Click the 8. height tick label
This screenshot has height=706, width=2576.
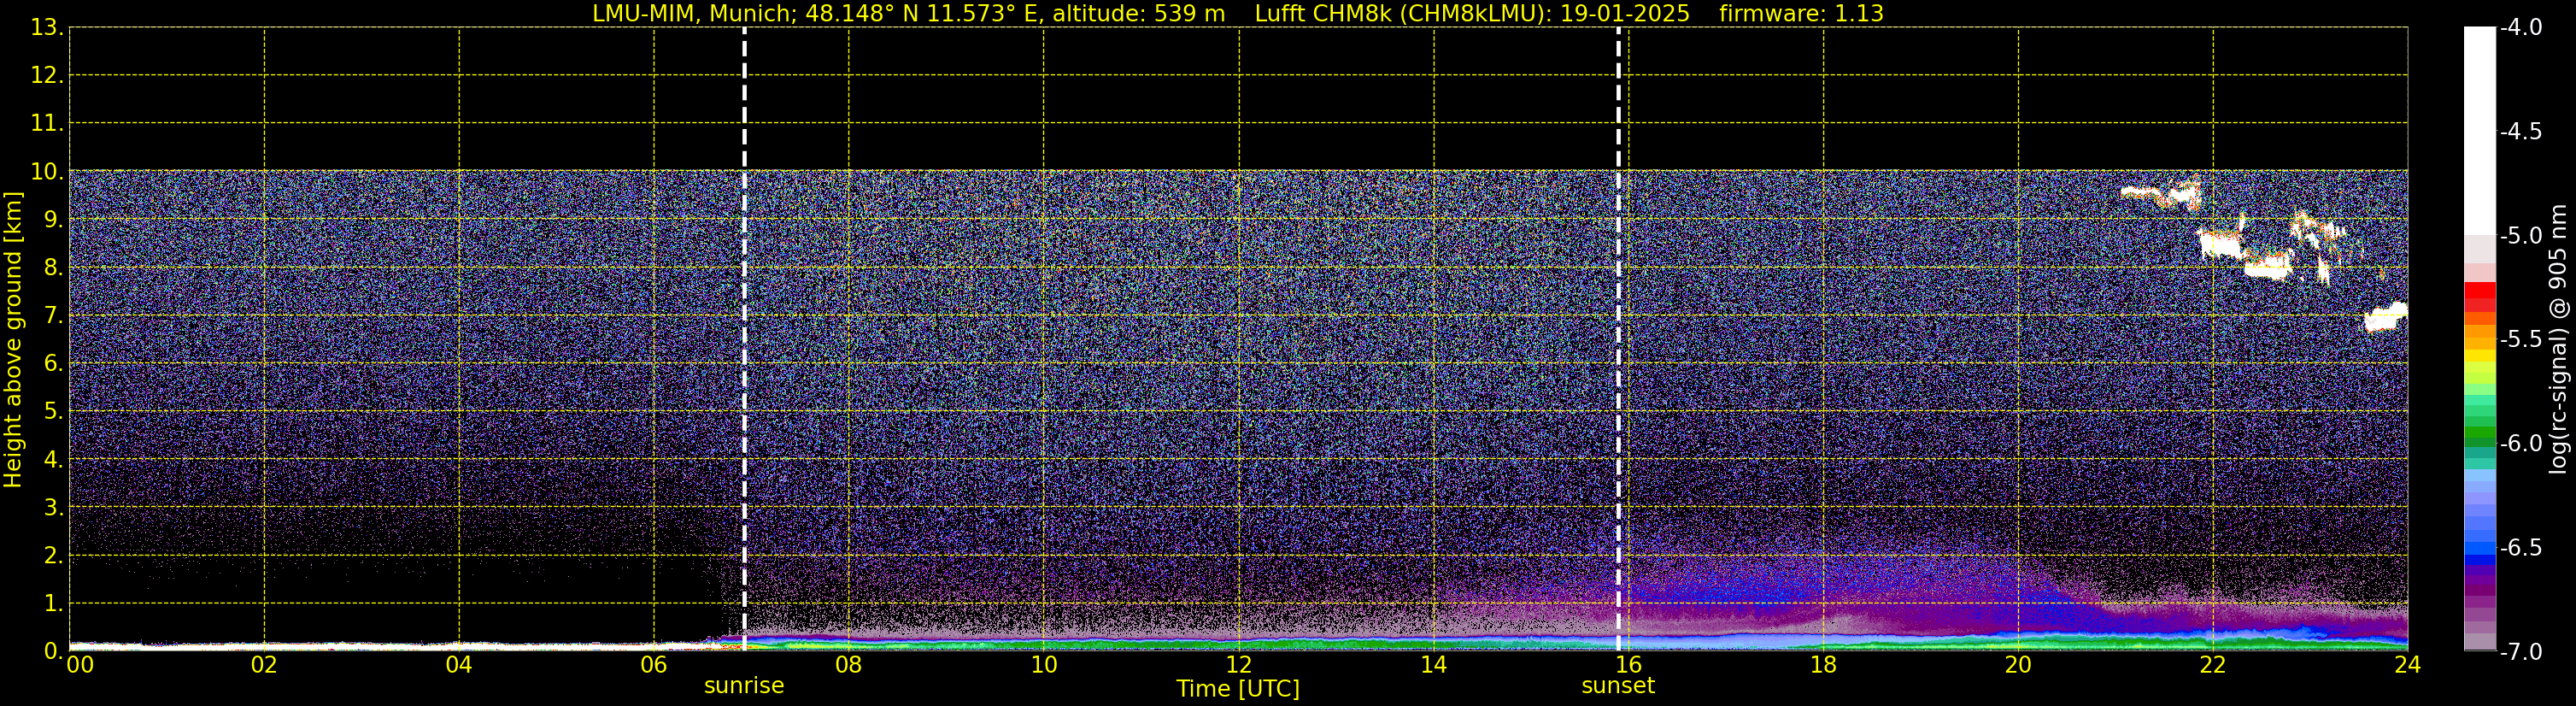point(53,268)
